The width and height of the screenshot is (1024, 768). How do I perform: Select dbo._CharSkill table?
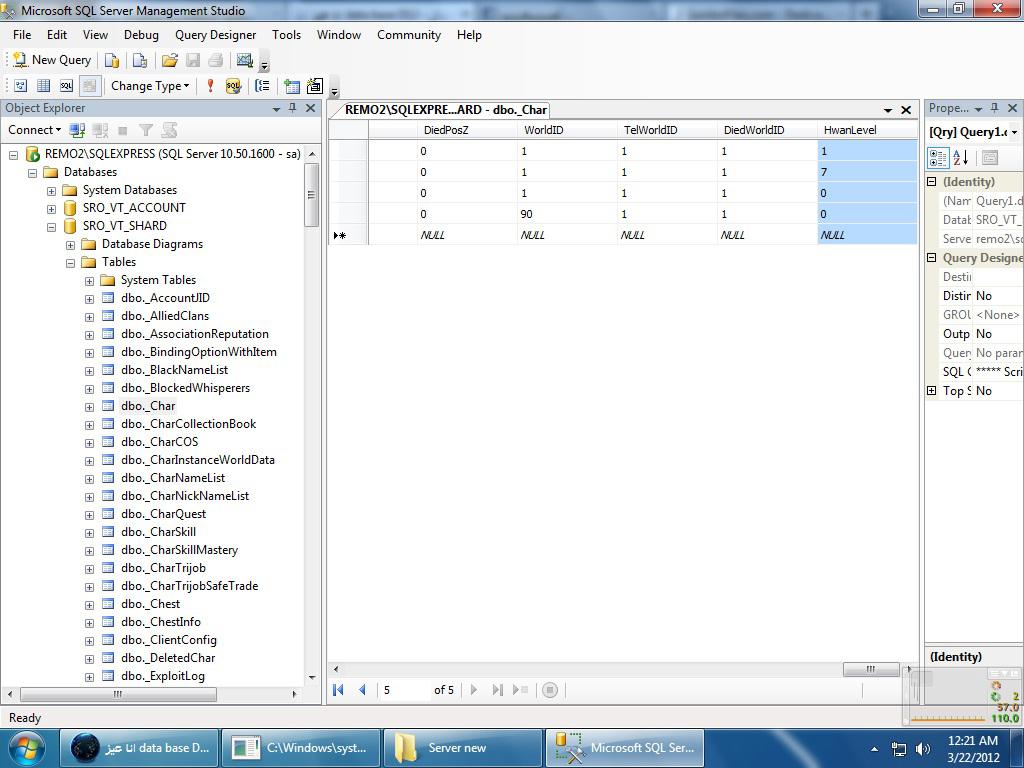(x=158, y=532)
